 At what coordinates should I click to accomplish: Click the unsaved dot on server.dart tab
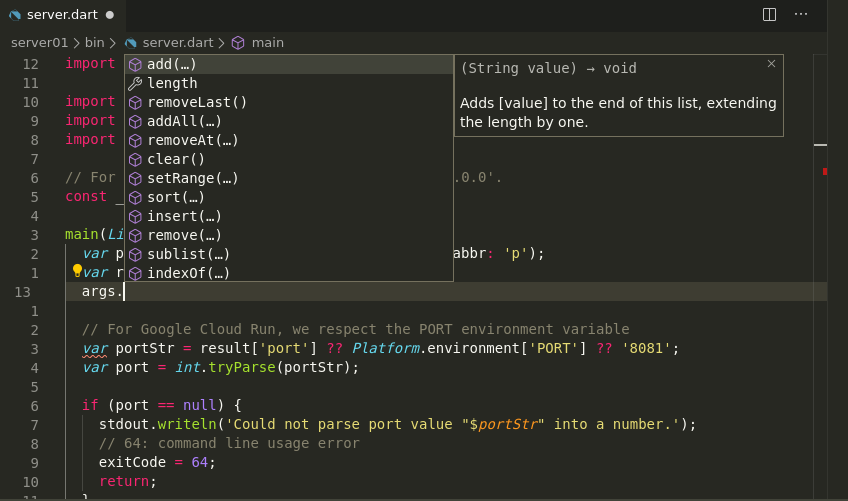point(110,15)
